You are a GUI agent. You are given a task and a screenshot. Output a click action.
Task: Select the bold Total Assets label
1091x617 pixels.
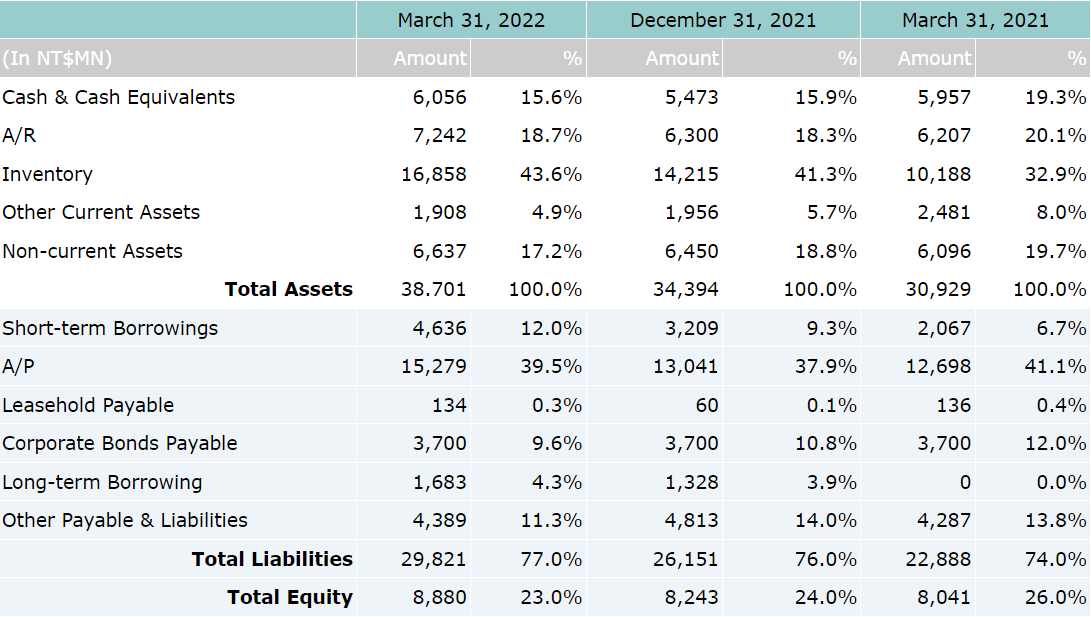pos(288,289)
